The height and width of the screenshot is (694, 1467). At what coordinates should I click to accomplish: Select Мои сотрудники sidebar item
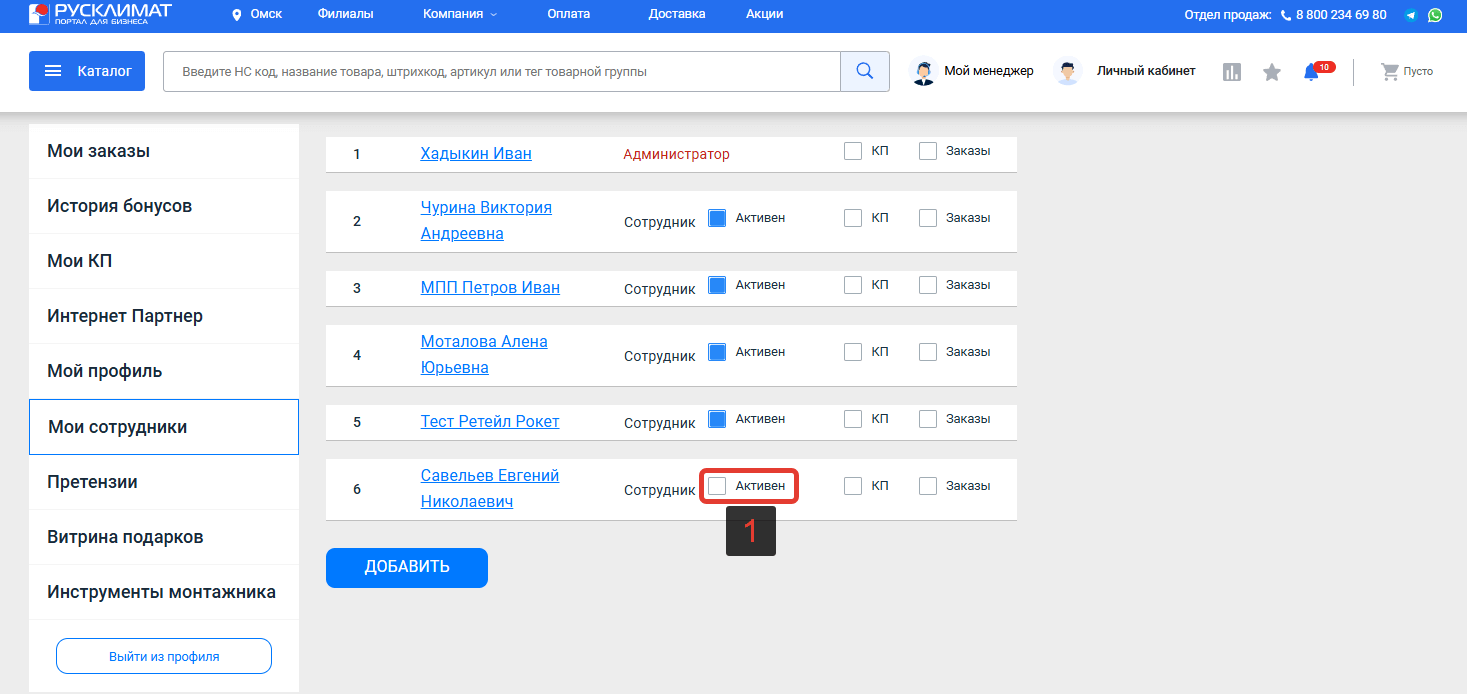pos(164,427)
